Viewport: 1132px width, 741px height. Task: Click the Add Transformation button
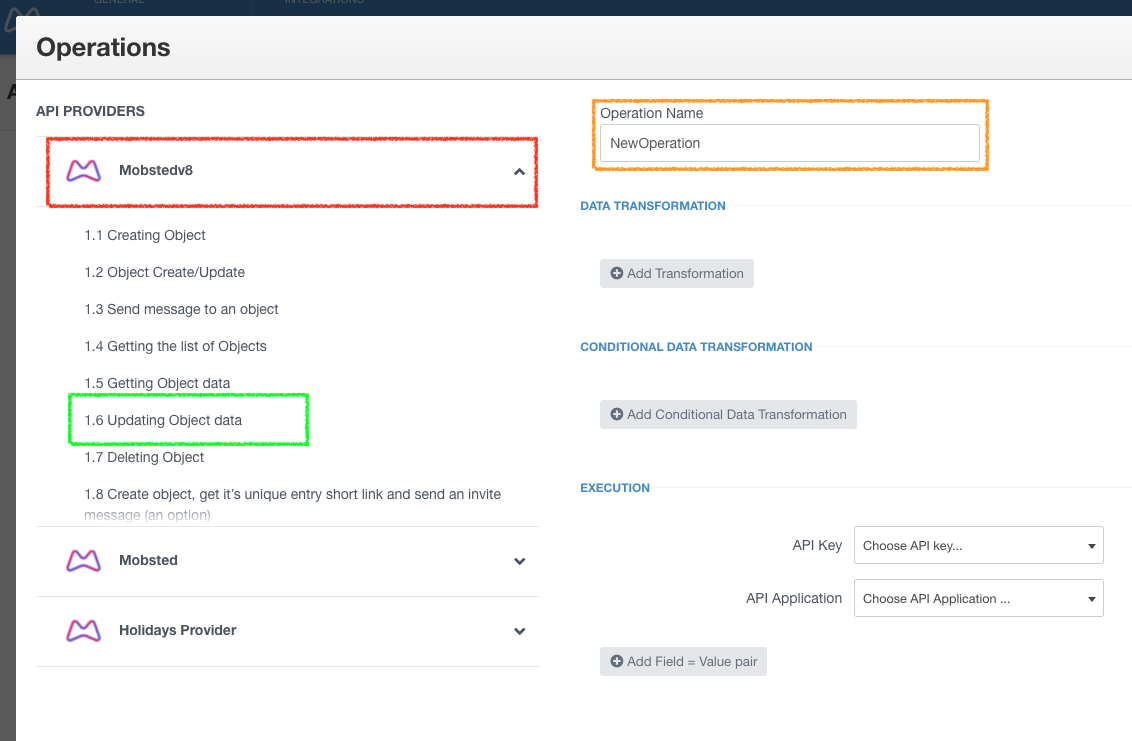(x=676, y=274)
